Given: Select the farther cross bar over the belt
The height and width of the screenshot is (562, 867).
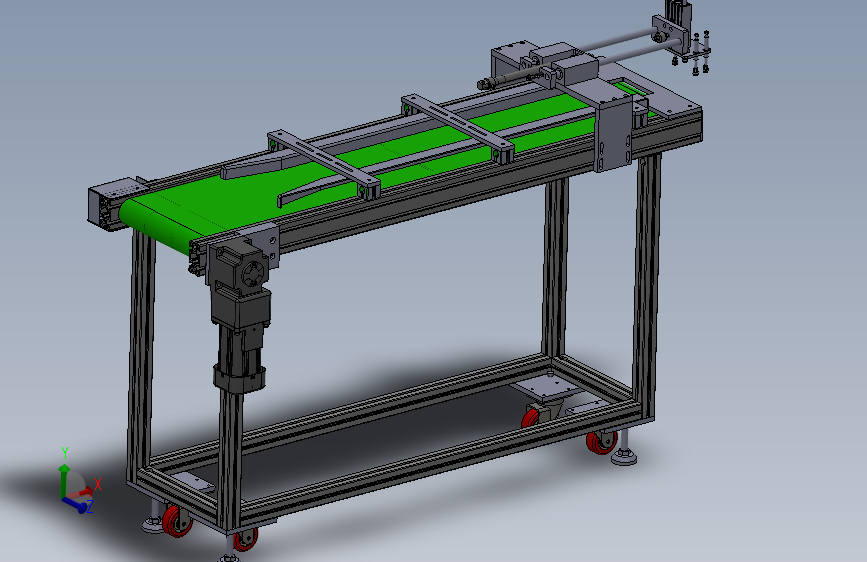Looking at the screenshot, I should click(458, 128).
